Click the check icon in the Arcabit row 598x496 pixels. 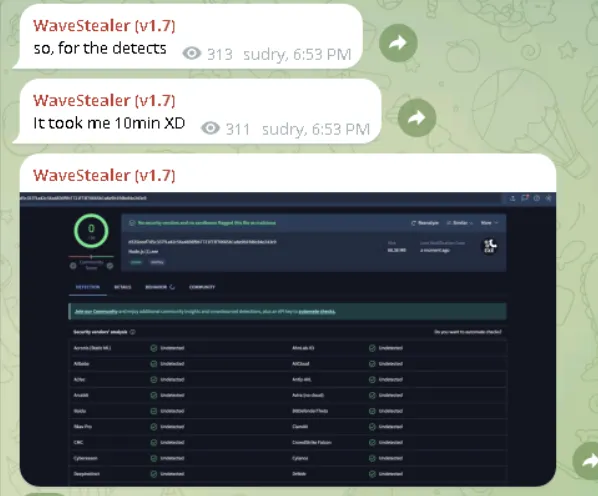pyautogui.click(x=154, y=395)
